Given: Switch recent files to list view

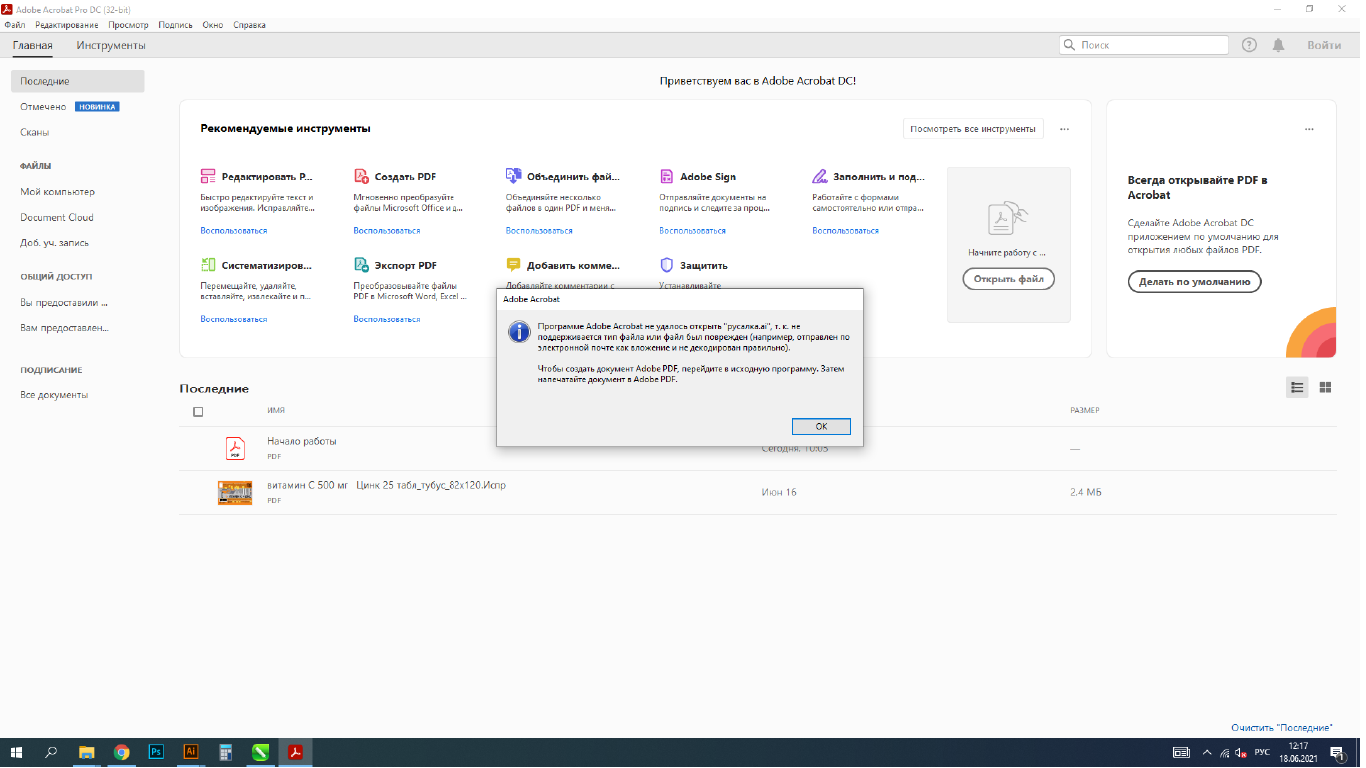Looking at the screenshot, I should [x=1297, y=387].
